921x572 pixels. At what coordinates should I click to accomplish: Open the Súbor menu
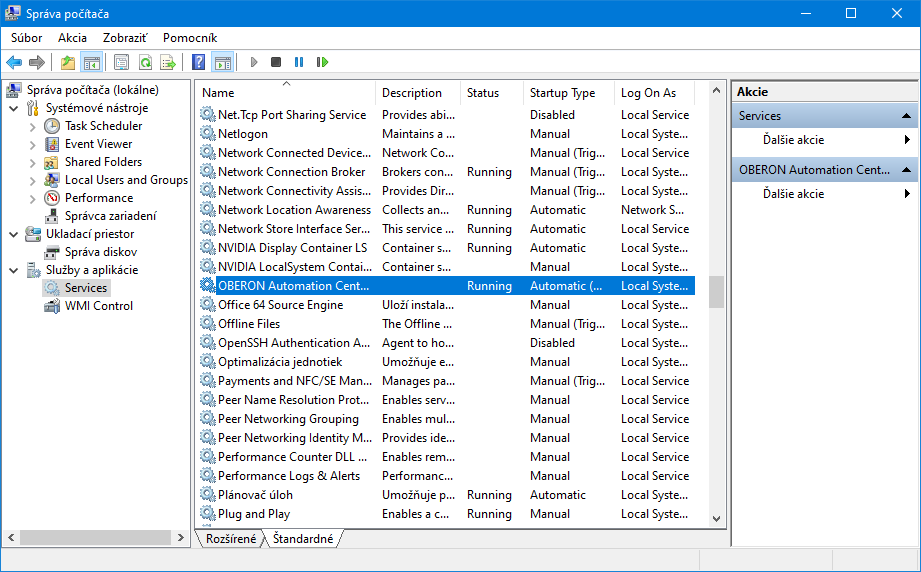point(26,38)
